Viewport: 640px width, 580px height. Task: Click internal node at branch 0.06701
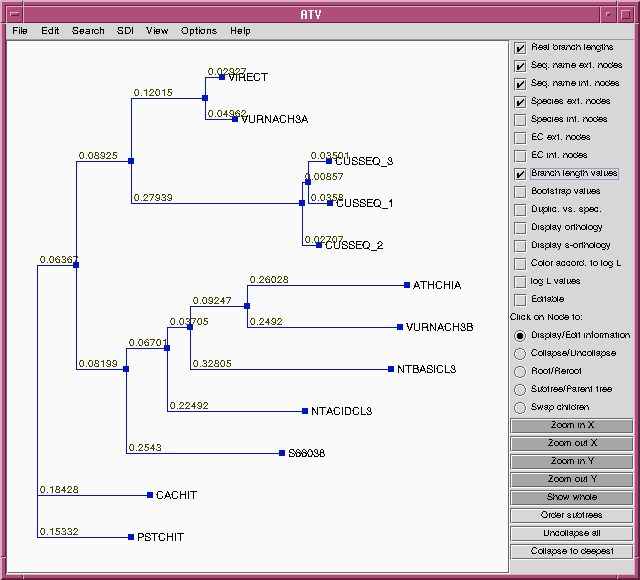pyautogui.click(x=167, y=348)
